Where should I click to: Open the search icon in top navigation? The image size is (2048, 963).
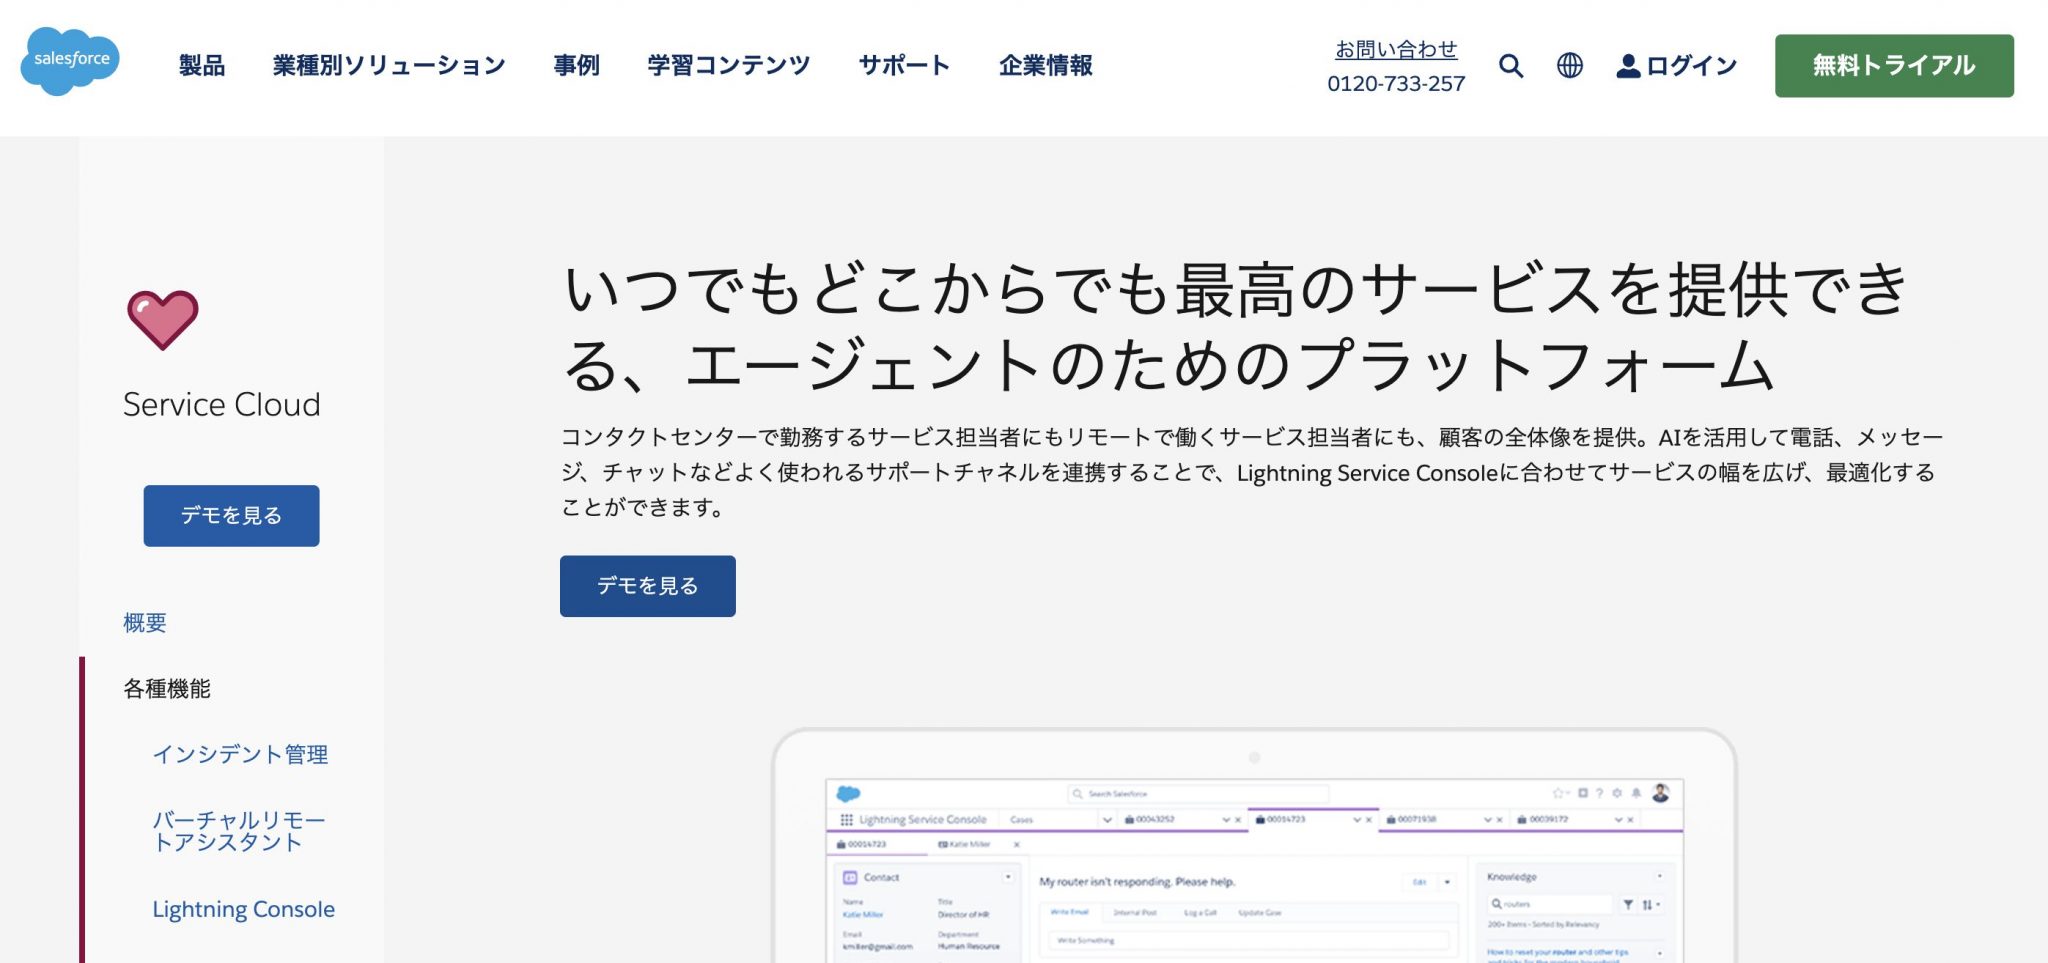pyautogui.click(x=1510, y=65)
